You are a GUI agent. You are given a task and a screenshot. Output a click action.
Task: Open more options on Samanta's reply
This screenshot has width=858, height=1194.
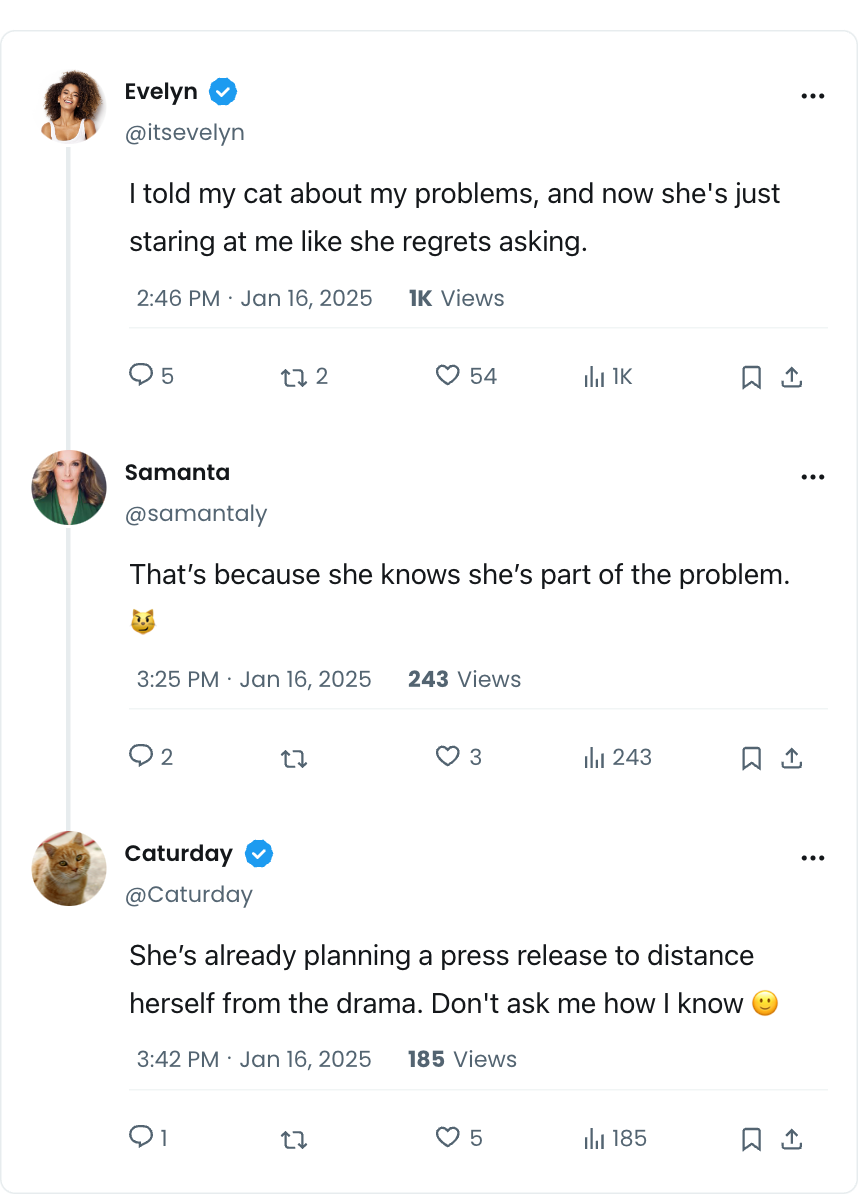click(813, 477)
